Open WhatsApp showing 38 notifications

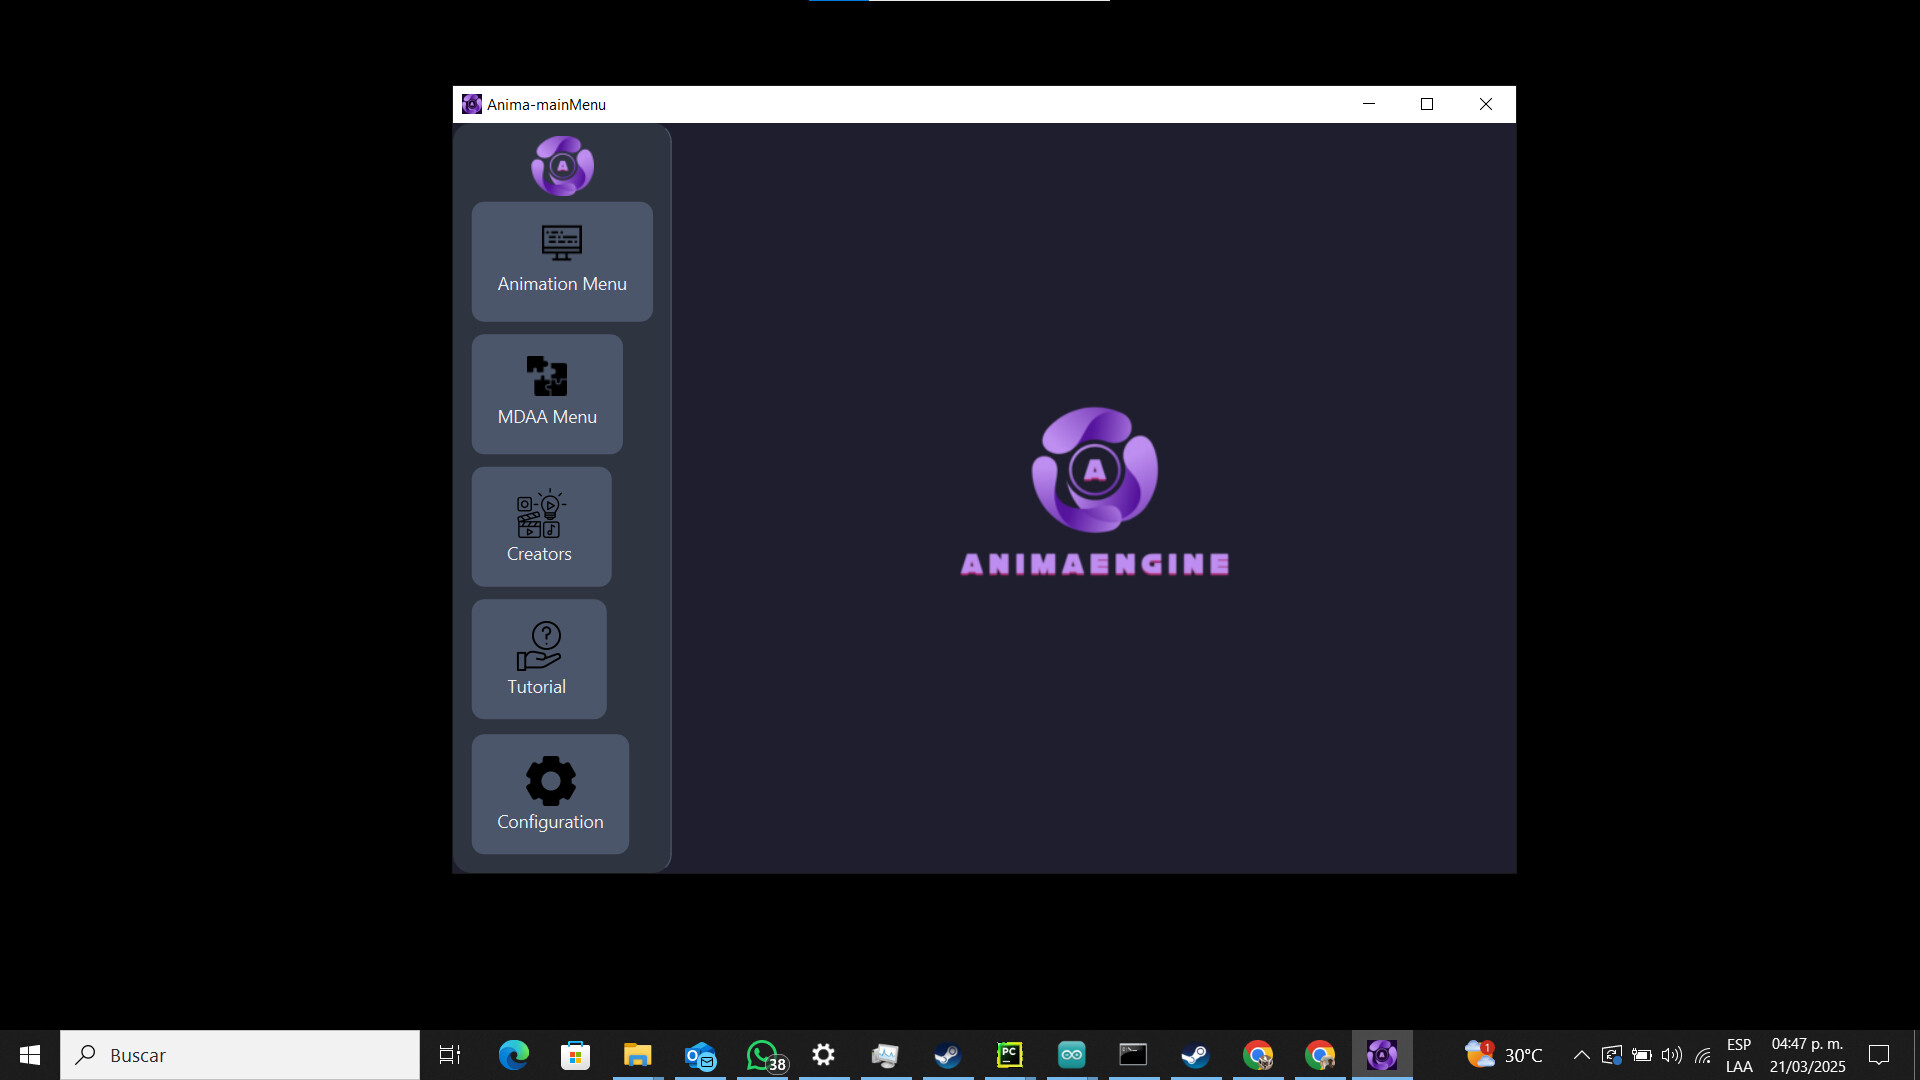[x=762, y=1054]
